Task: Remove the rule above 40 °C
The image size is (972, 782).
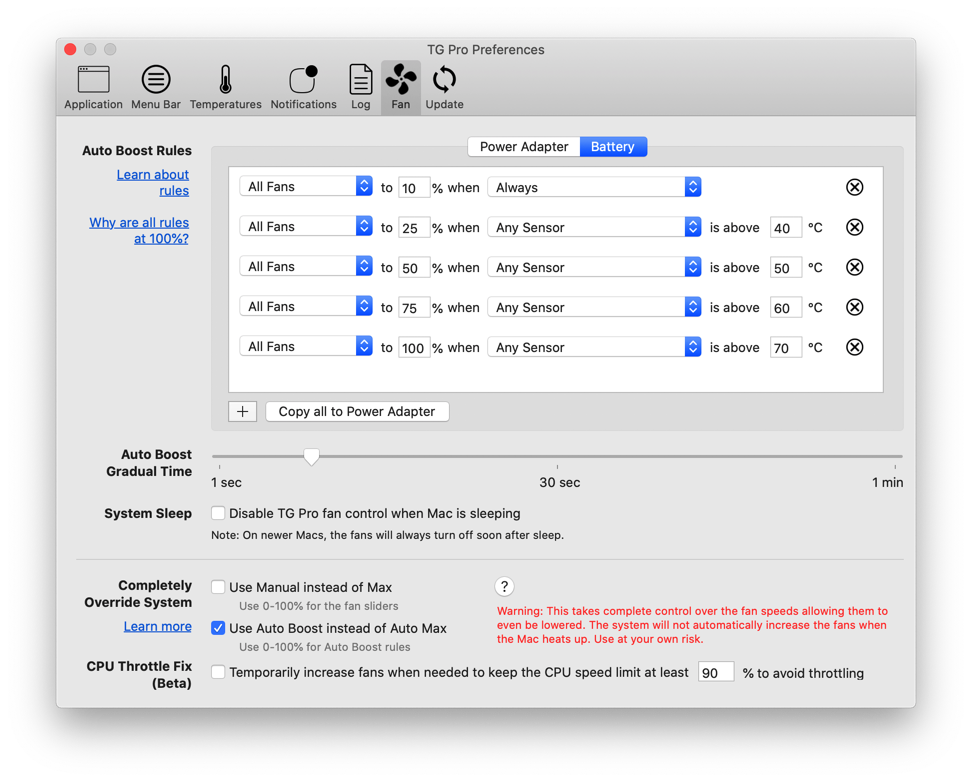Action: [854, 227]
